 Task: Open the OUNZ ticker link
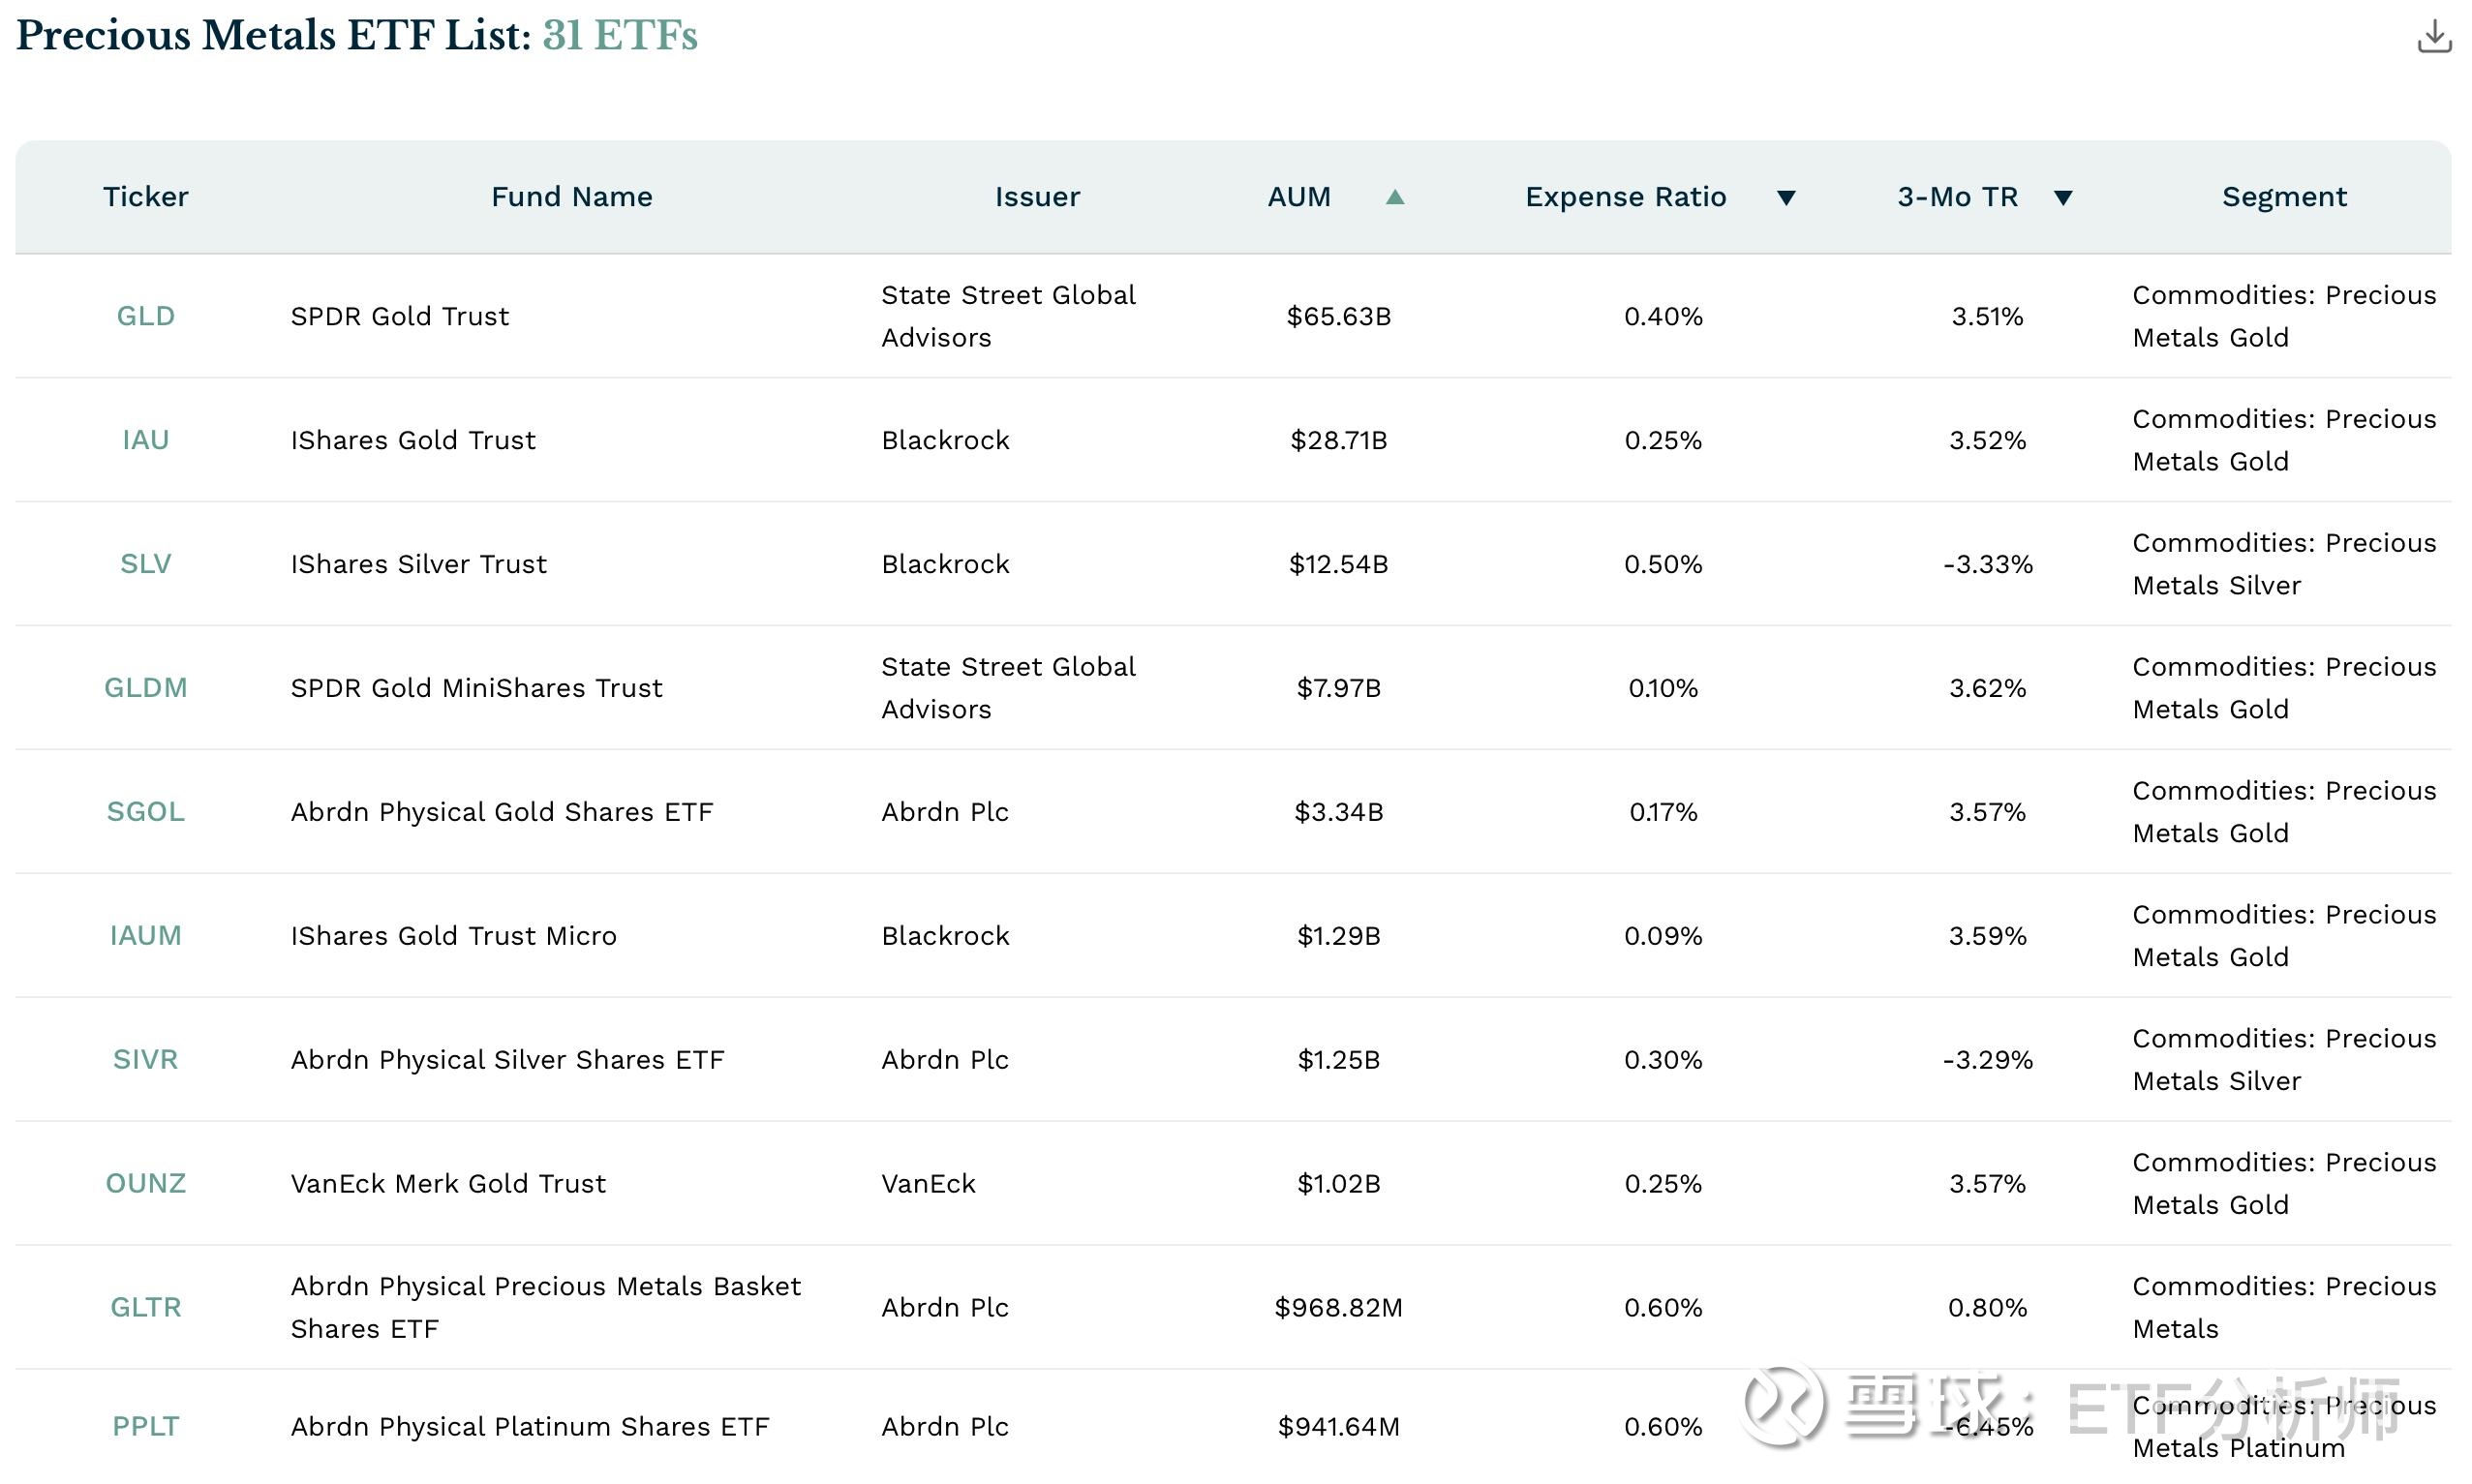(146, 1184)
